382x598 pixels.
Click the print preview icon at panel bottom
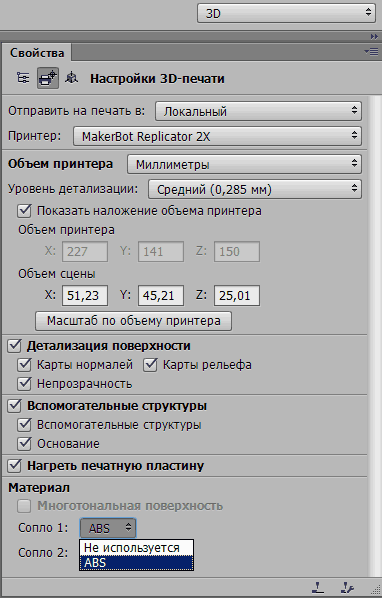[318, 587]
